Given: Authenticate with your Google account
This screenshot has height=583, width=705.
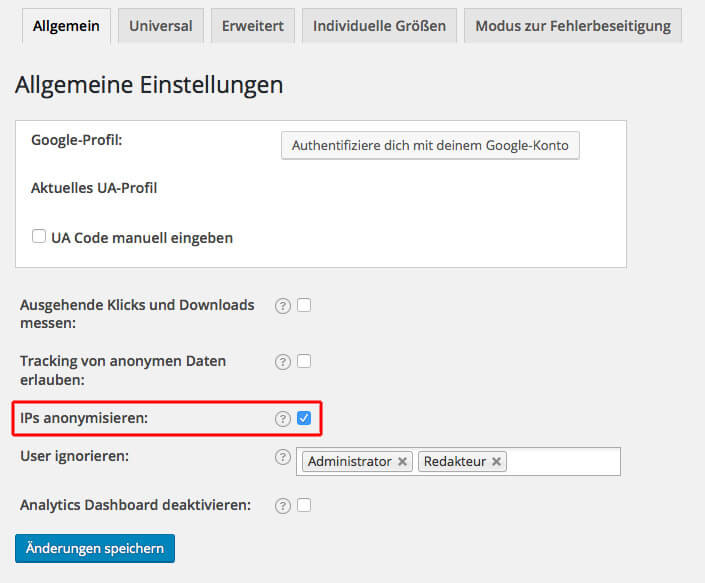Looking at the screenshot, I should pyautogui.click(x=430, y=145).
